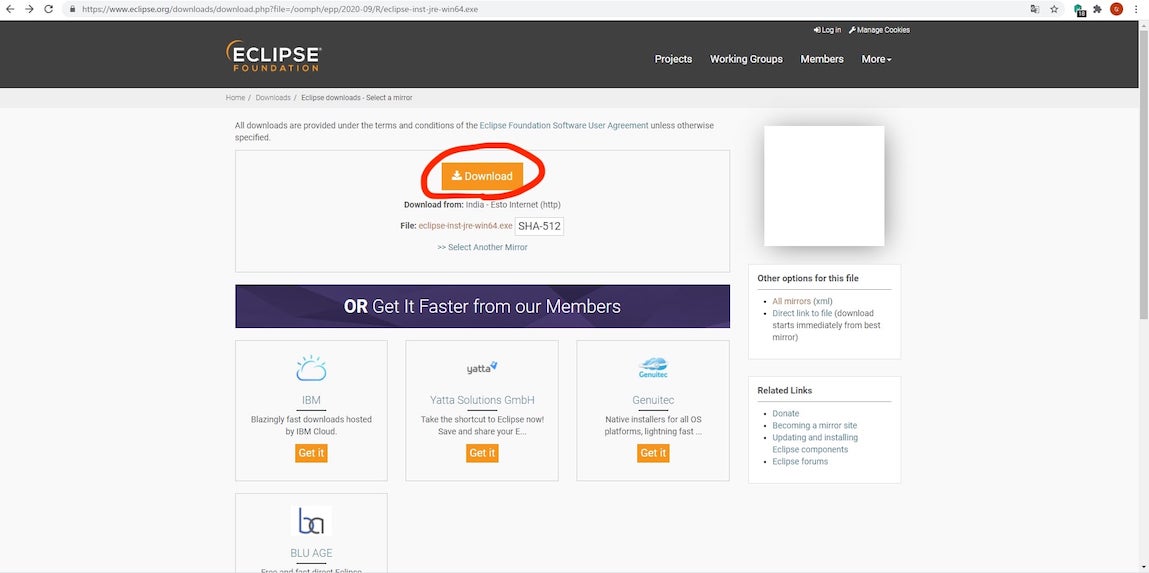The image size is (1149, 573).
Task: Open the Projects menu item
Action: tap(673, 59)
